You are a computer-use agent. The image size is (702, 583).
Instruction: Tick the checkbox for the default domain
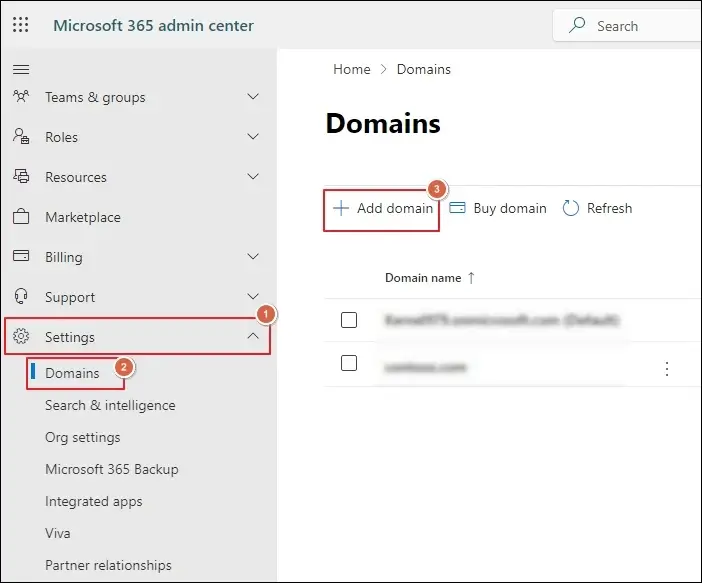tap(349, 320)
